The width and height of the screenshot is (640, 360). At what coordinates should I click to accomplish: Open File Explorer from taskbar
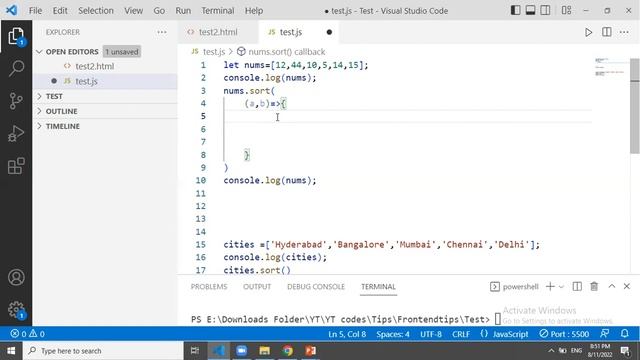pos(264,351)
